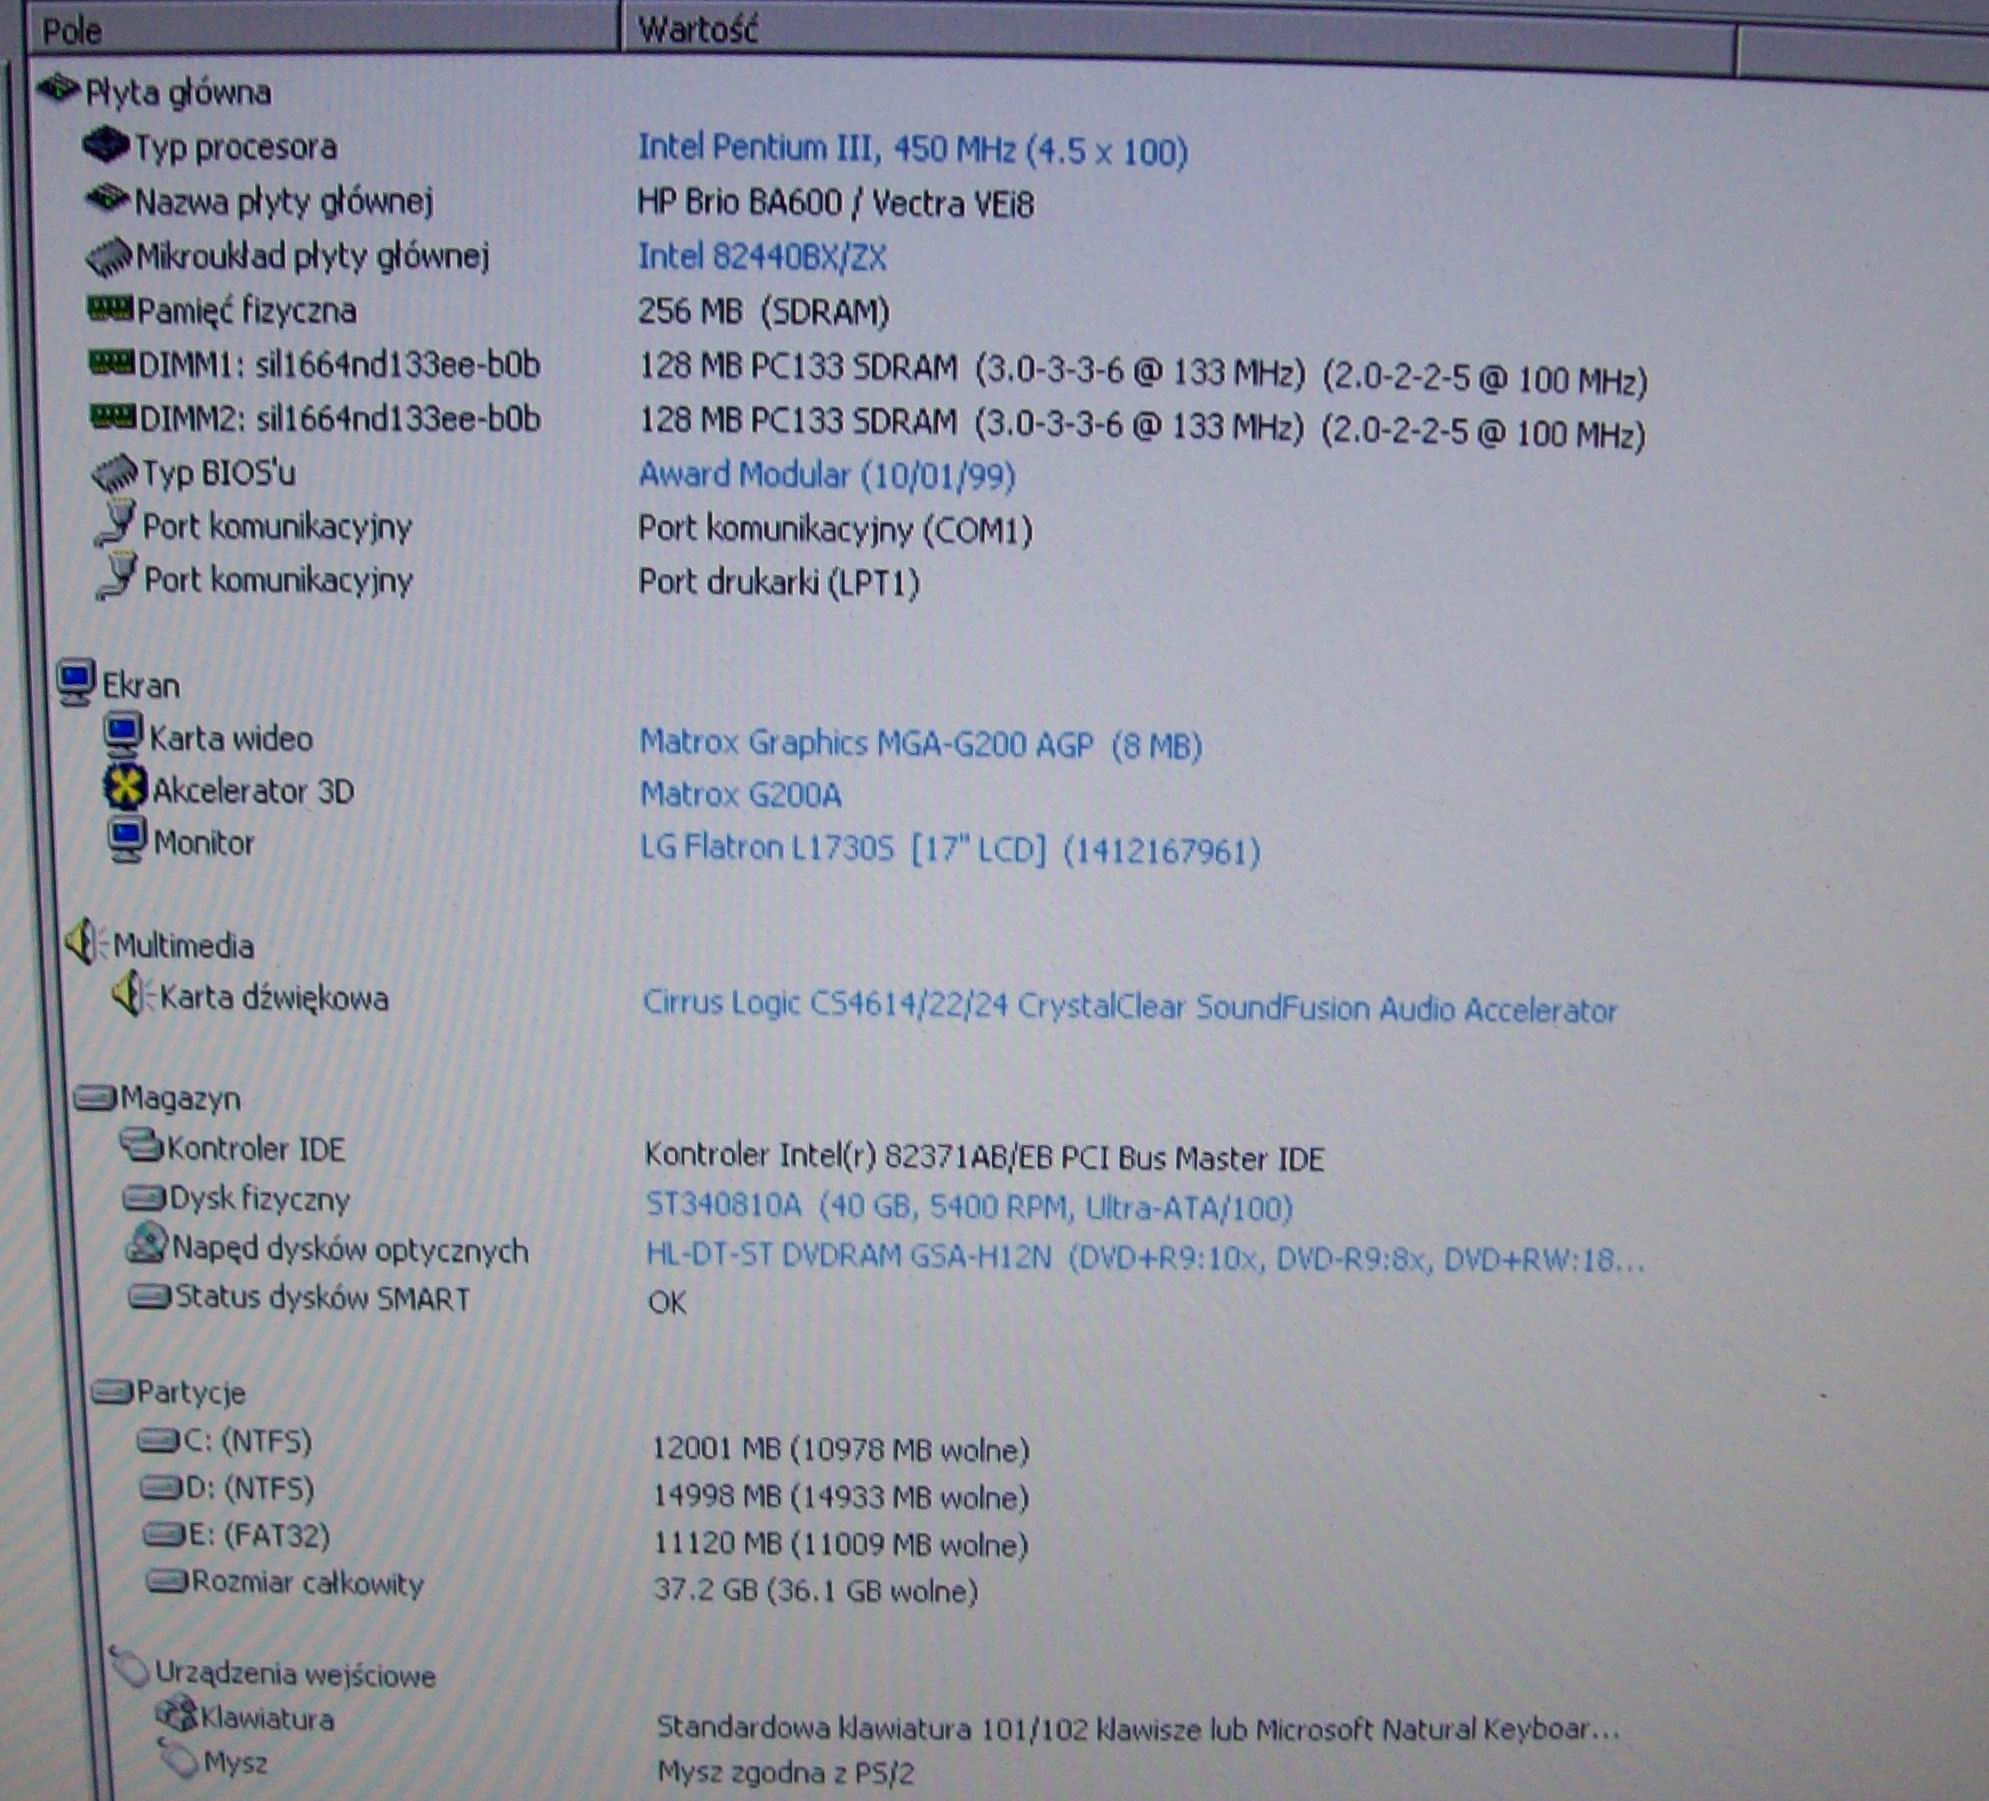Select the DIMM2: sil1664nd133ee-b0b label
Viewport: 1989px width, 1801px height.
tap(340, 418)
